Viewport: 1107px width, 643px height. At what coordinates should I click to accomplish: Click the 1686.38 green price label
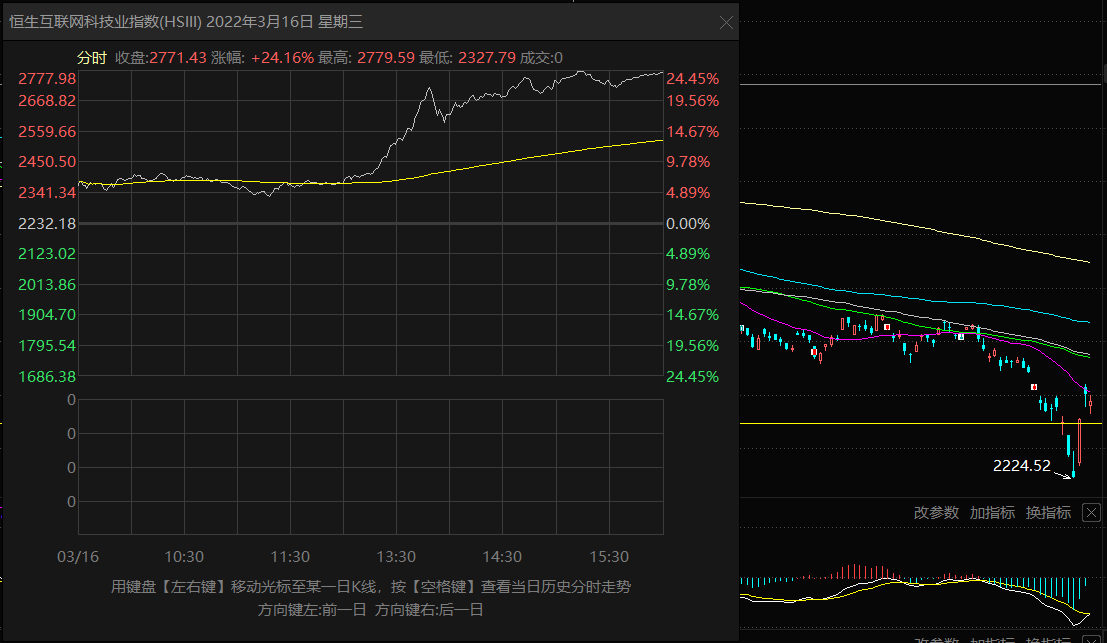pos(47,377)
